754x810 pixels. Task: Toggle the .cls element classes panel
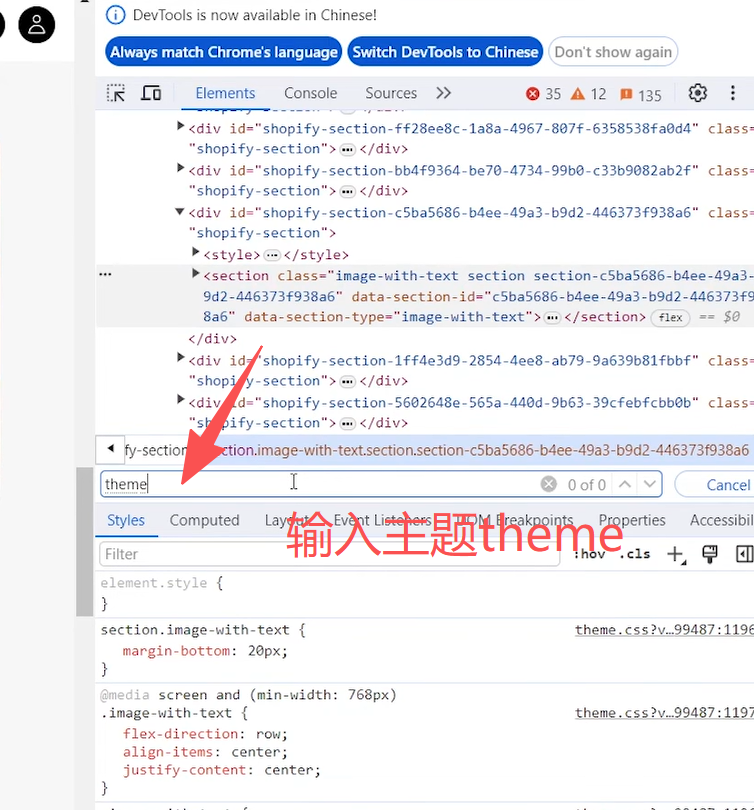pyautogui.click(x=634, y=554)
